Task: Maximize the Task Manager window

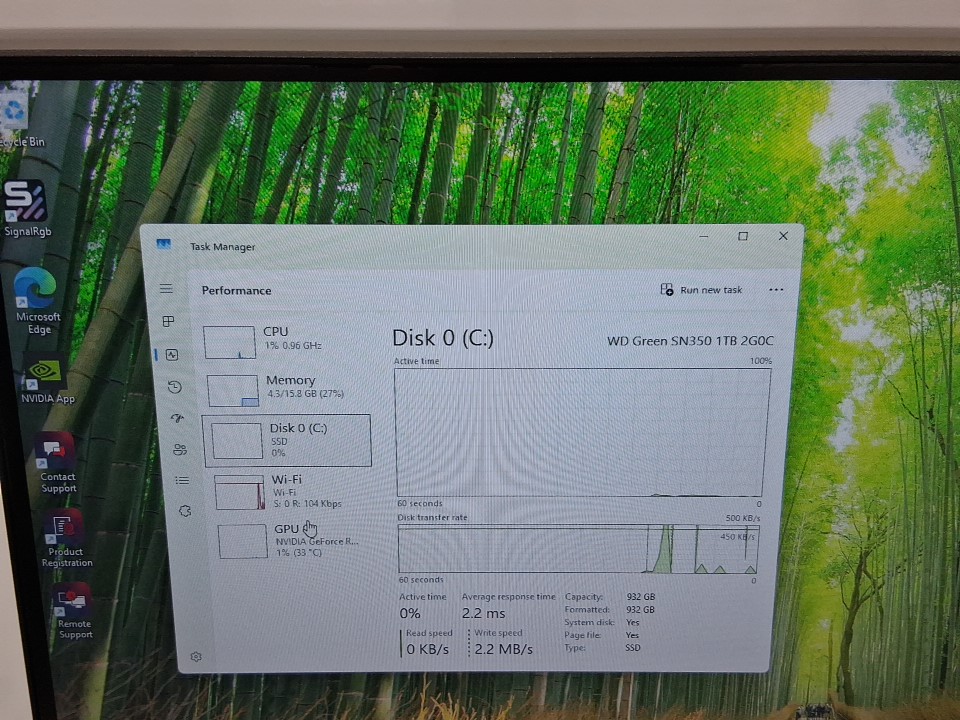Action: click(743, 236)
